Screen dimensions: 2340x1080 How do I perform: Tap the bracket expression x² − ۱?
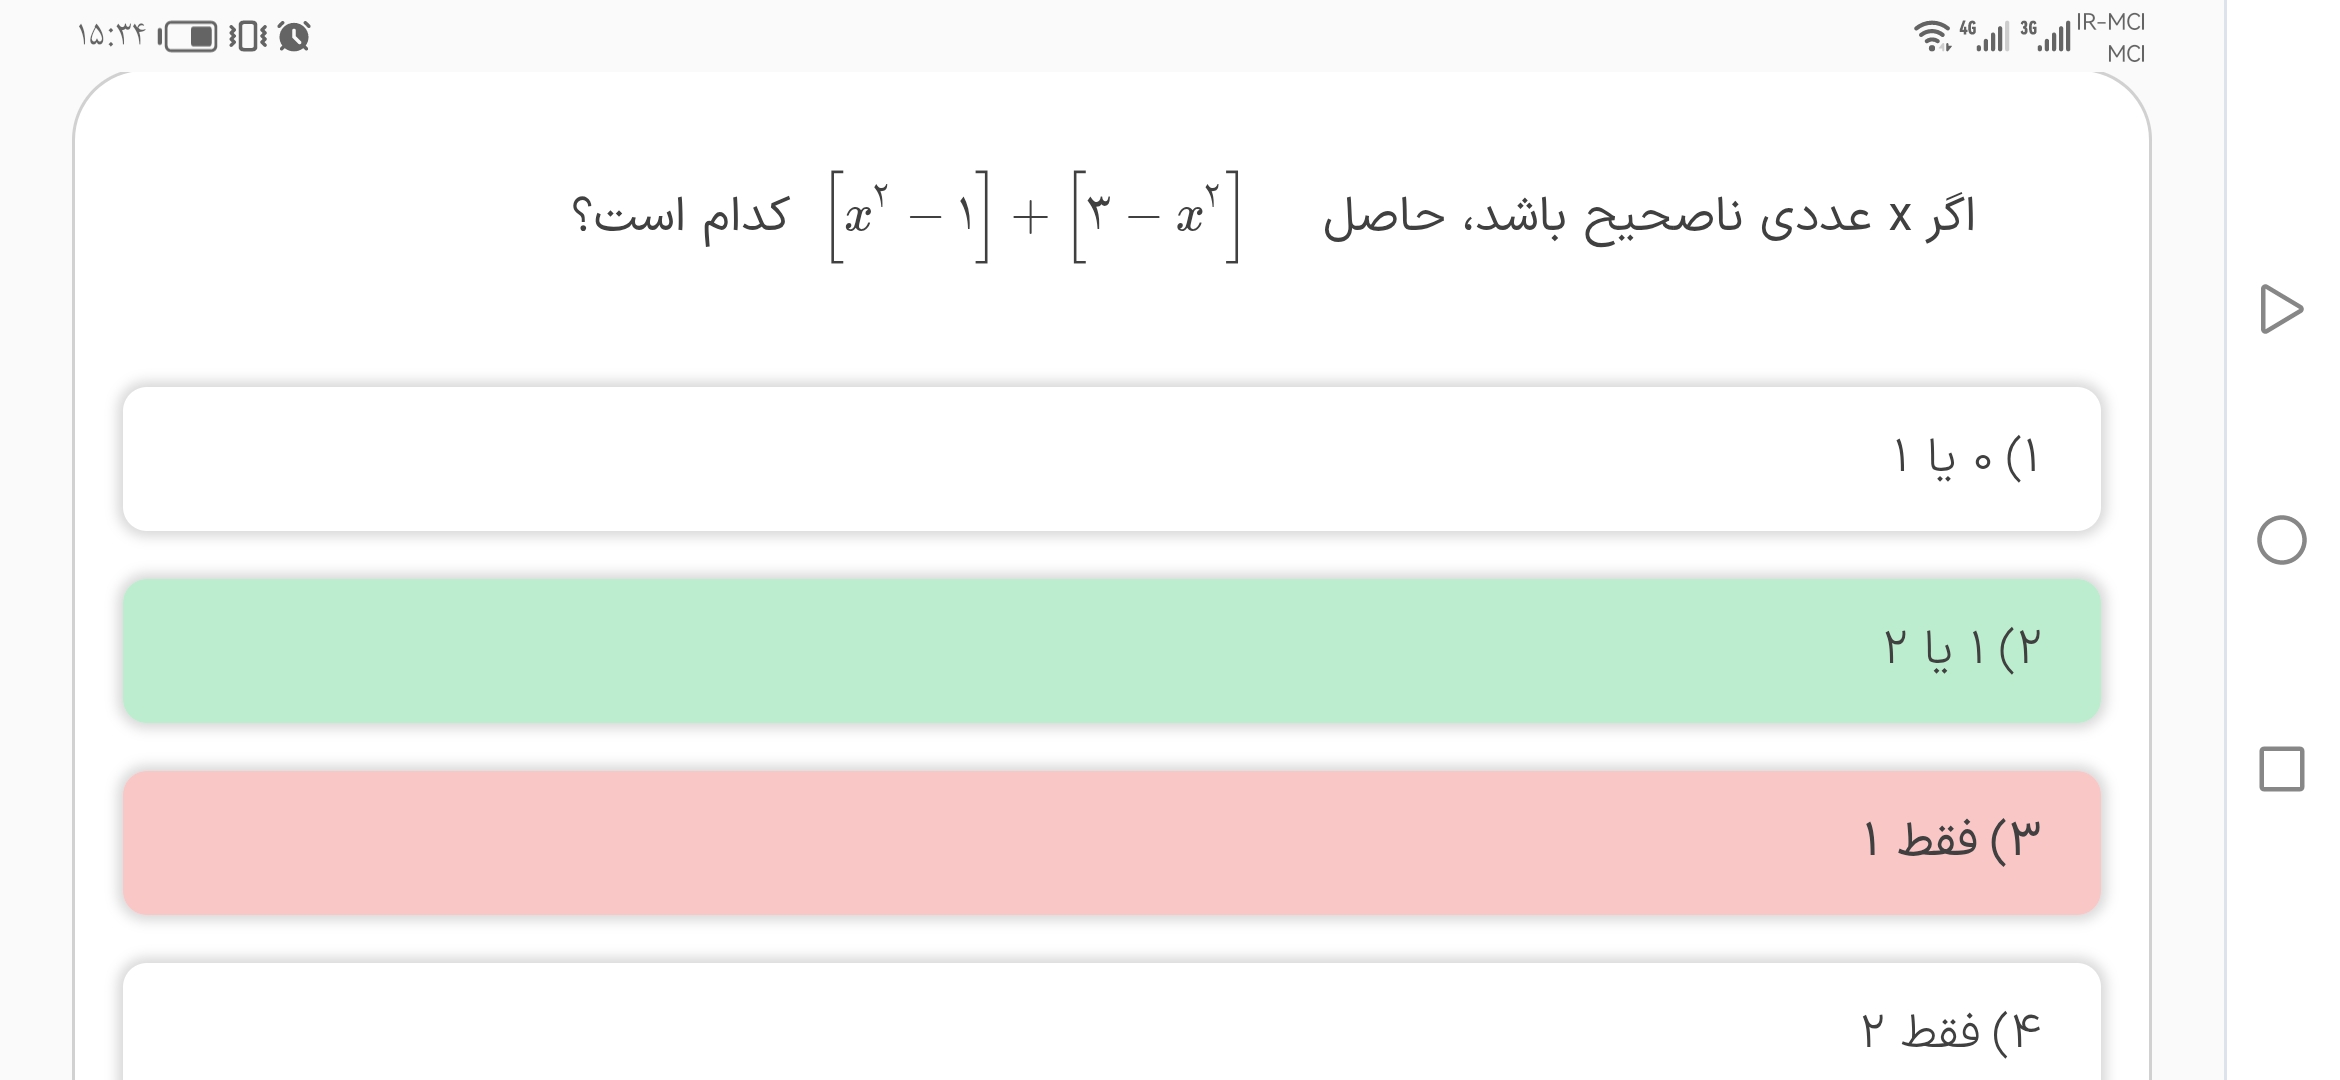(x=909, y=216)
